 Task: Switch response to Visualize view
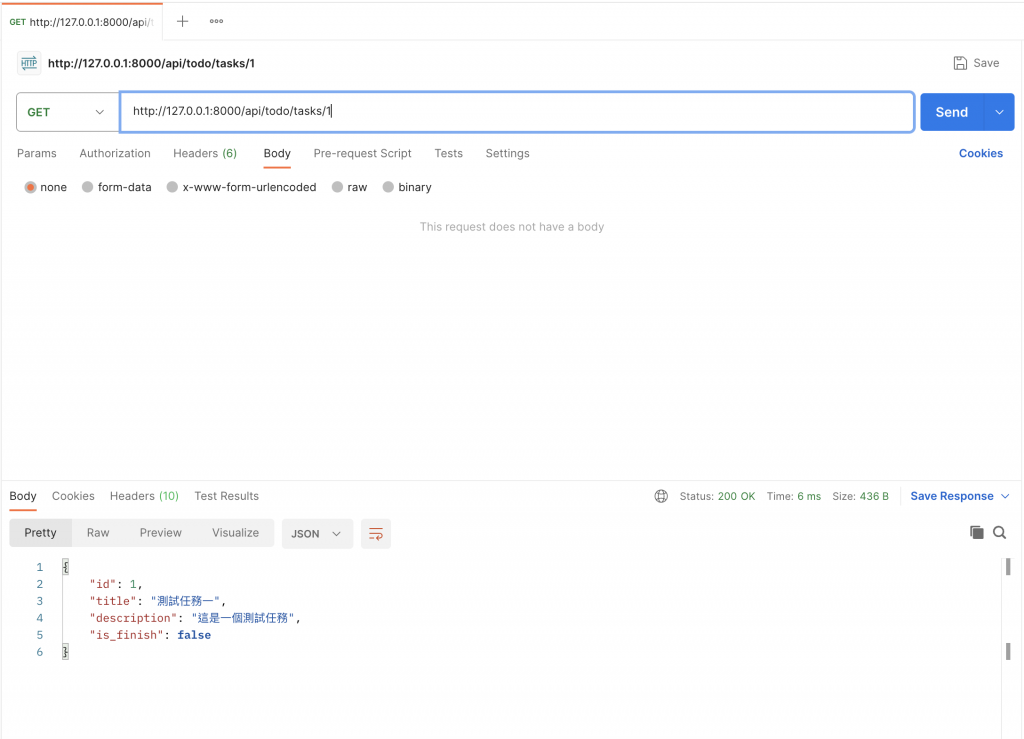click(235, 533)
